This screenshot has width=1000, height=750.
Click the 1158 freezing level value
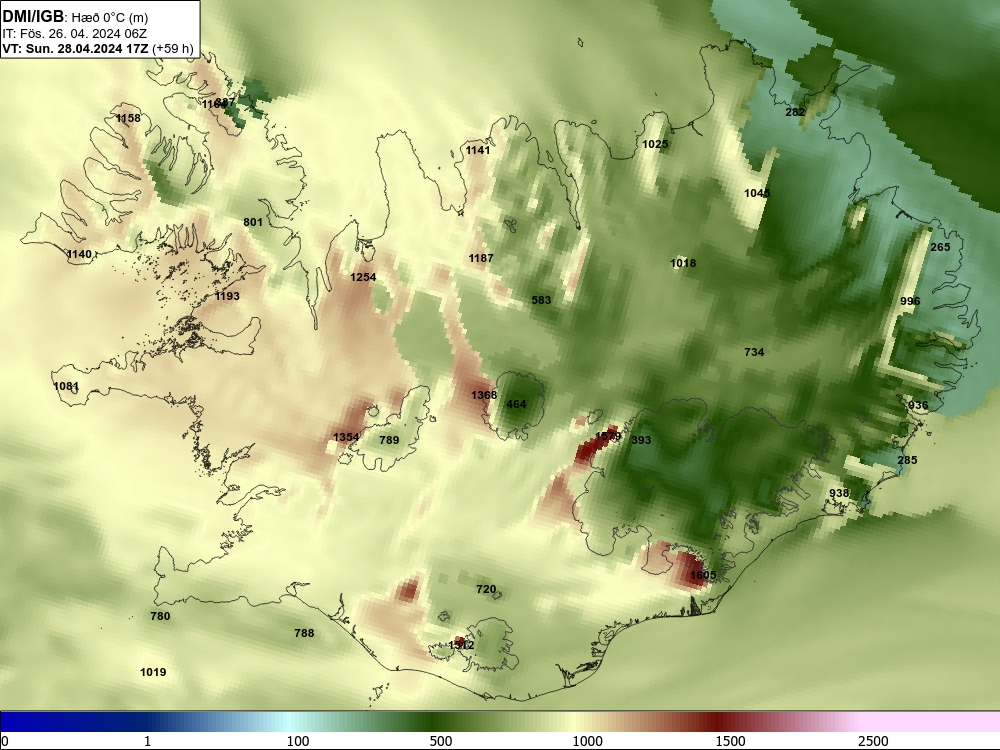(128, 118)
